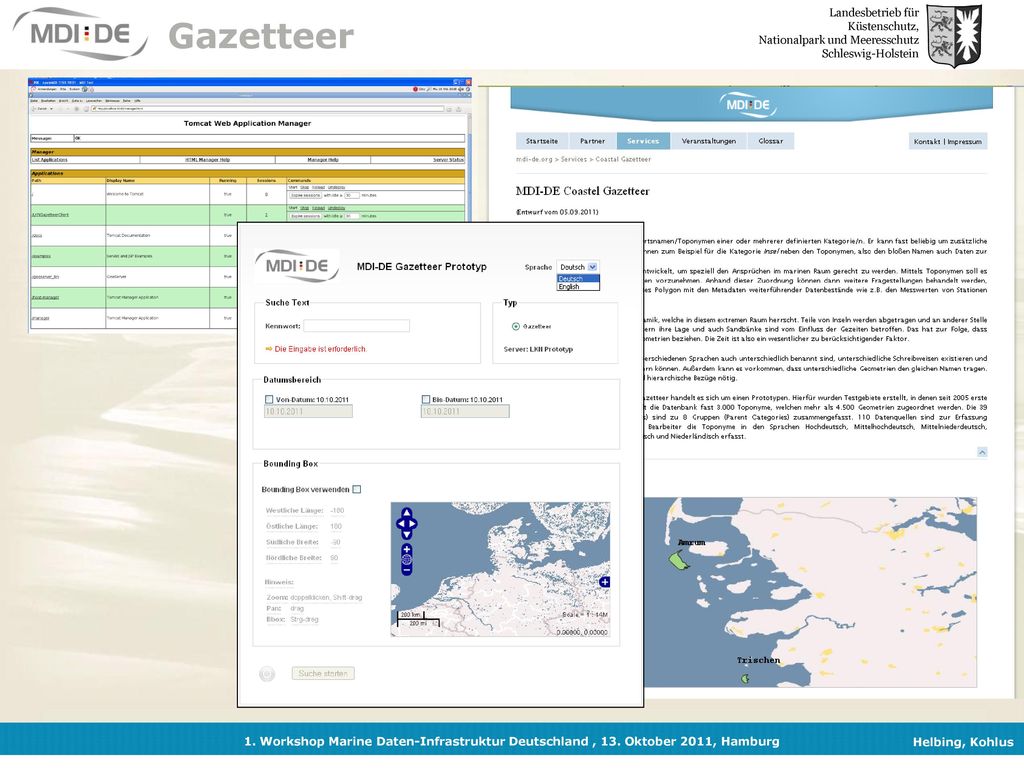Click the Schleswig-Holstein coat of arms
Screen dimensions: 1024x768
tap(954, 35)
